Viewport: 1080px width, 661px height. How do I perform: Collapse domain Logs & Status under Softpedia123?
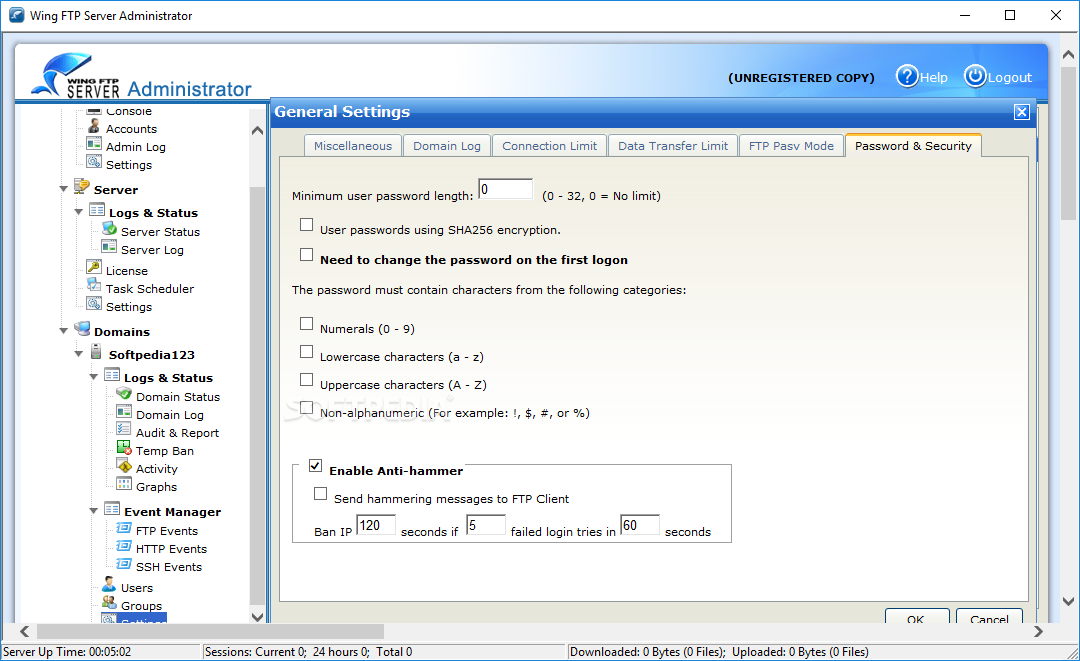coord(94,377)
